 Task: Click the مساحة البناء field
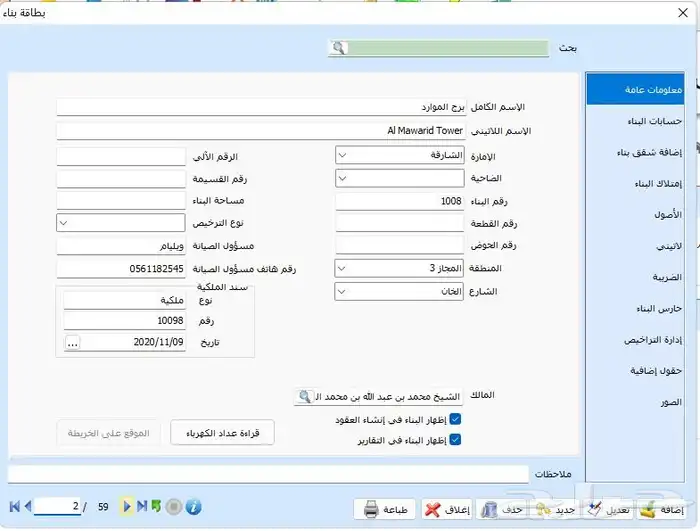click(121, 201)
